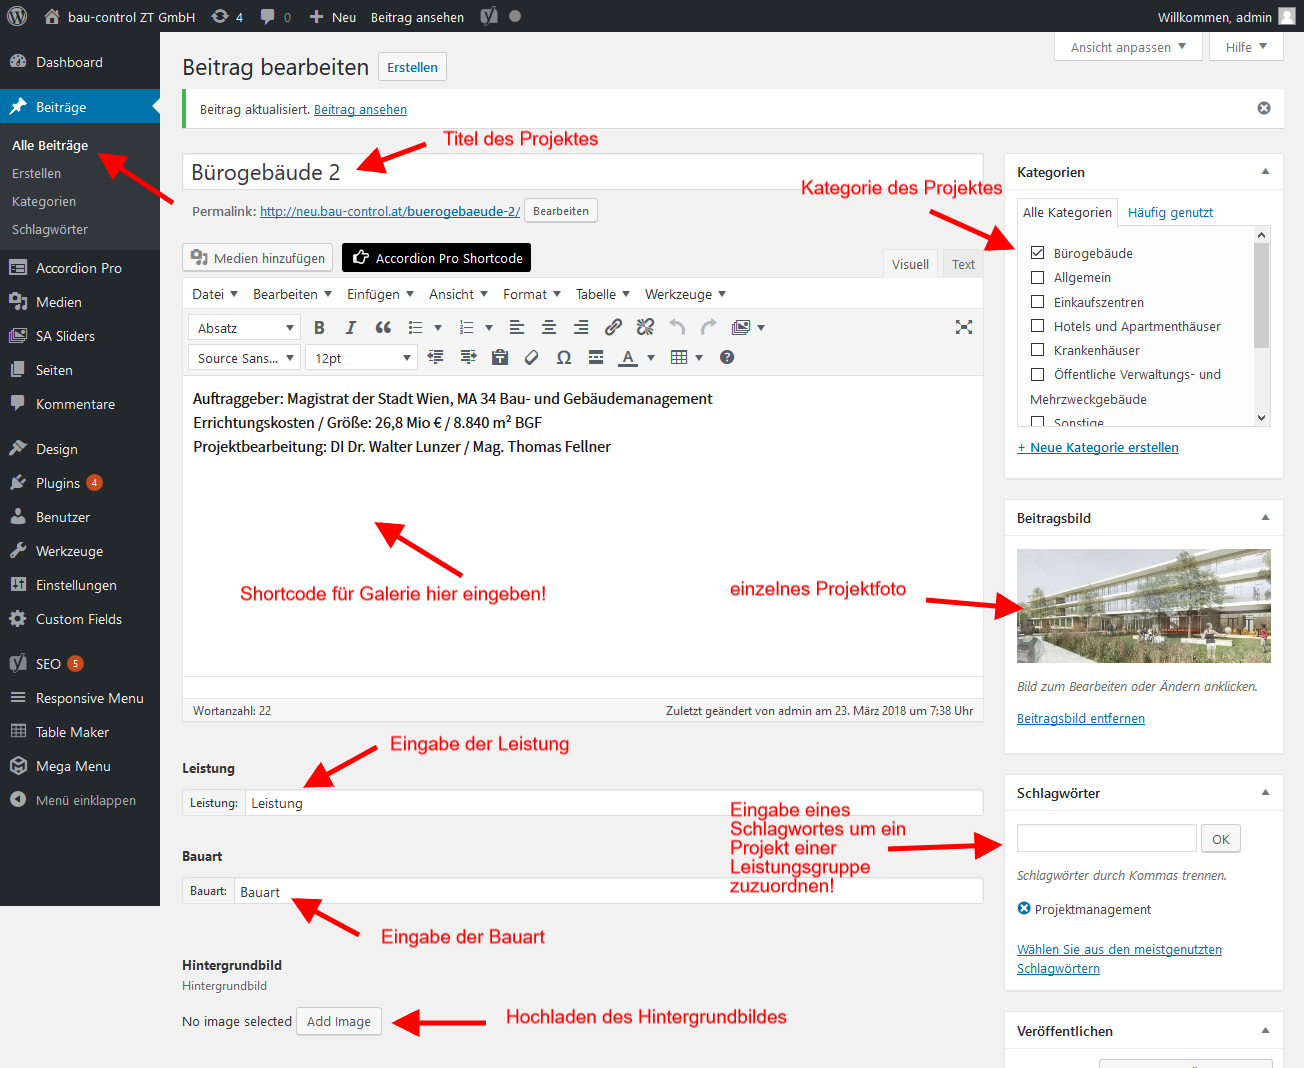Switch to the Text editor tab
This screenshot has width=1304, height=1068.
pyautogui.click(x=963, y=264)
